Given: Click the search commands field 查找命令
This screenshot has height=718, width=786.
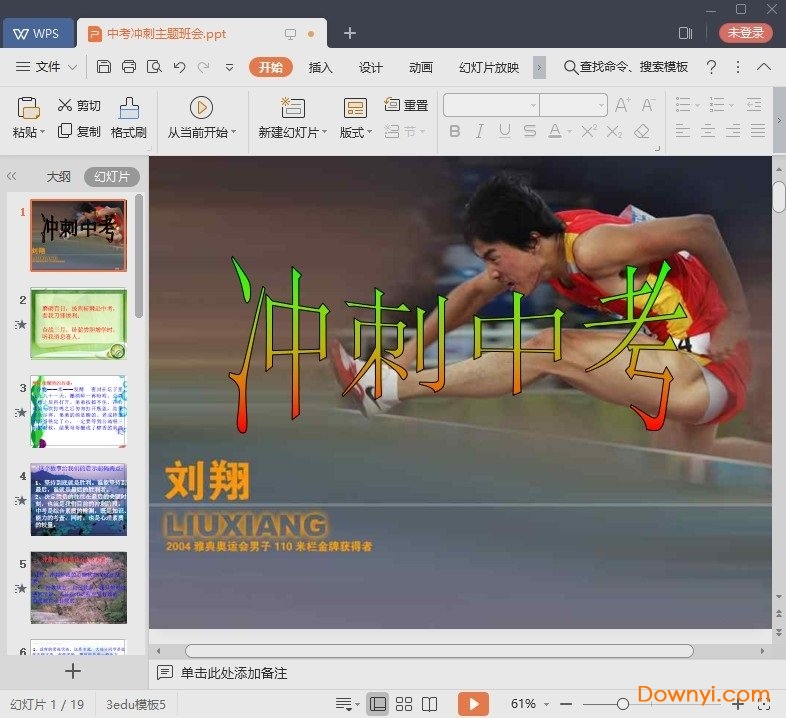Looking at the screenshot, I should pos(626,67).
